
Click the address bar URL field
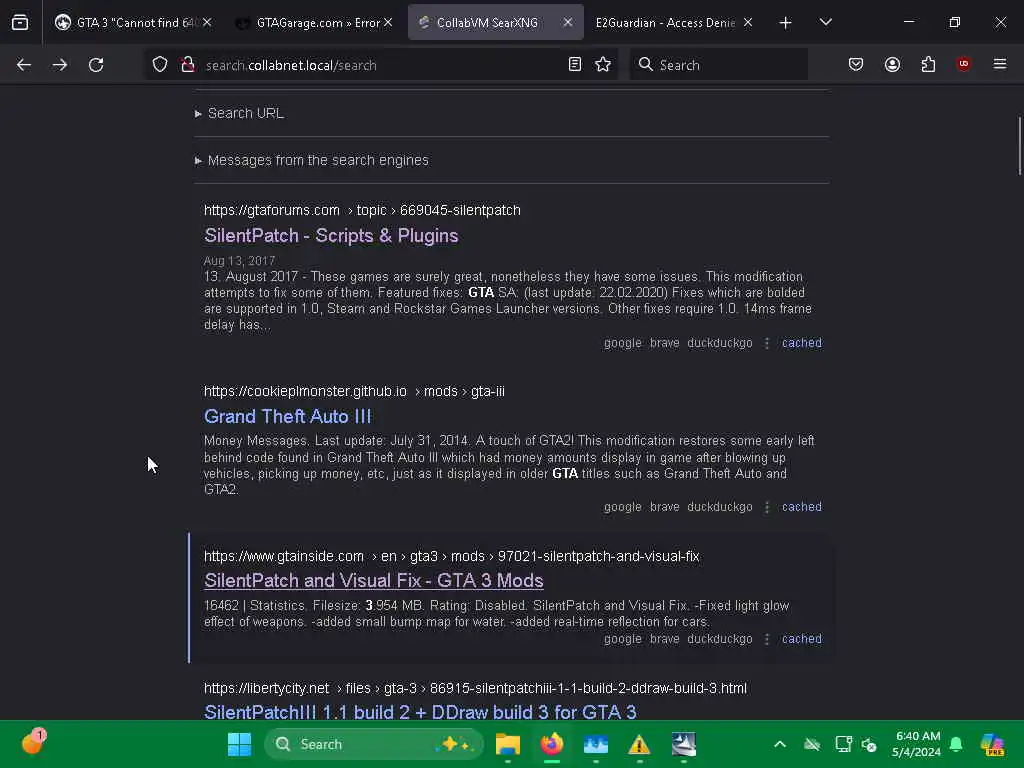click(x=382, y=65)
